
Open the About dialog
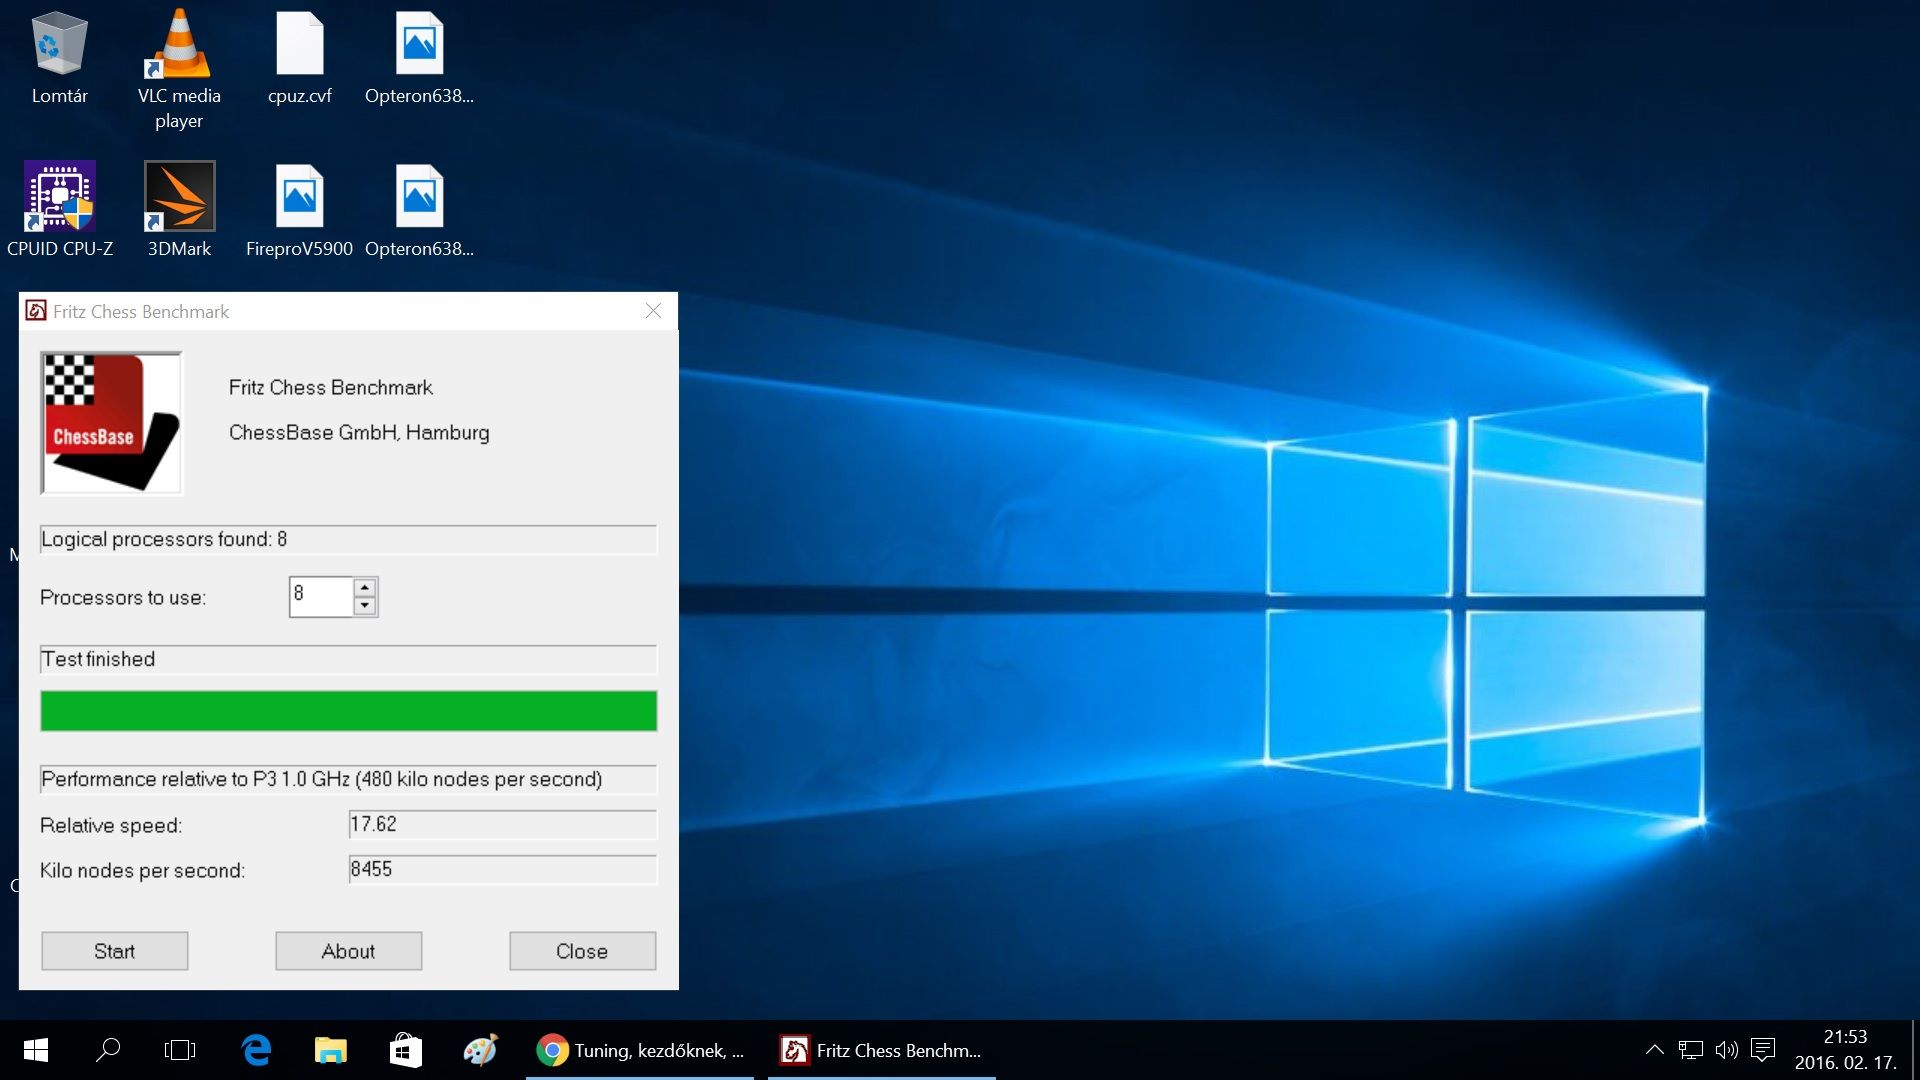coord(348,951)
